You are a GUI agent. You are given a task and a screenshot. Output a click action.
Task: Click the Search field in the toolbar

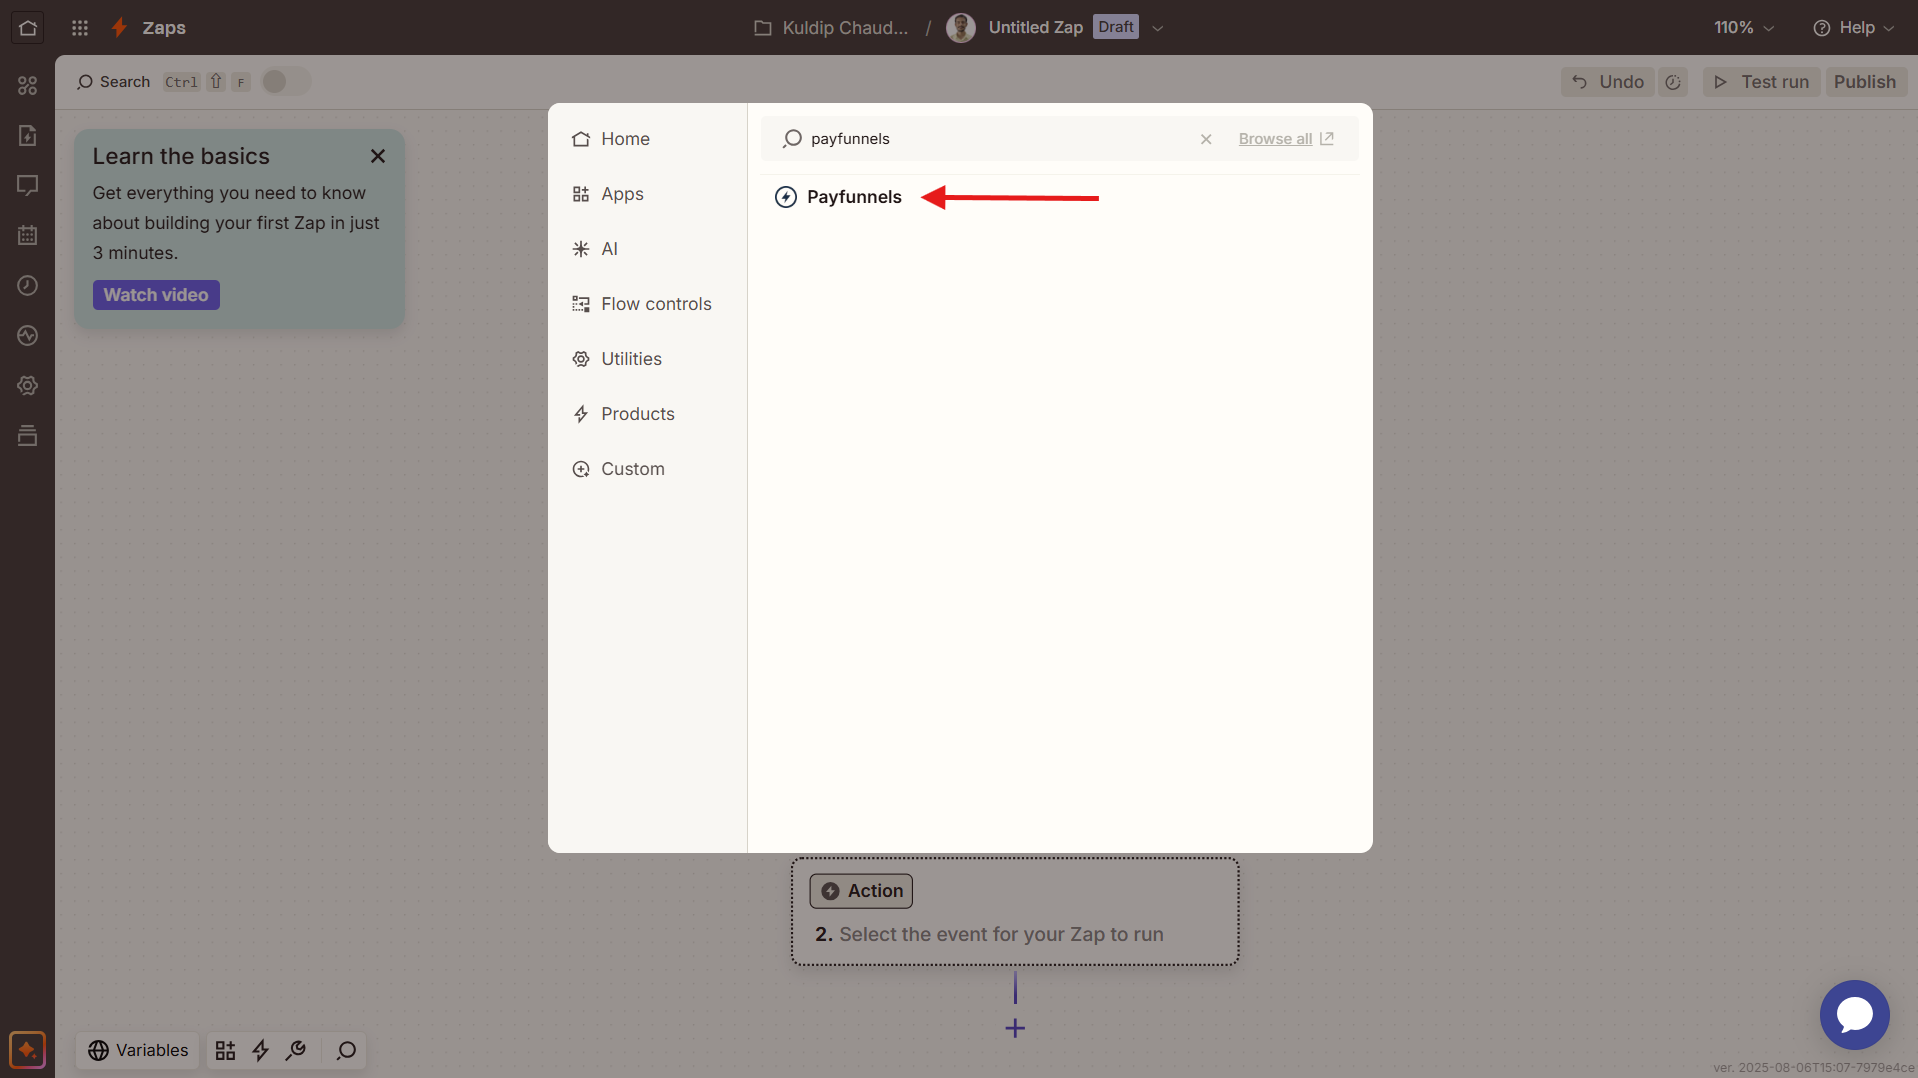[x=114, y=82]
